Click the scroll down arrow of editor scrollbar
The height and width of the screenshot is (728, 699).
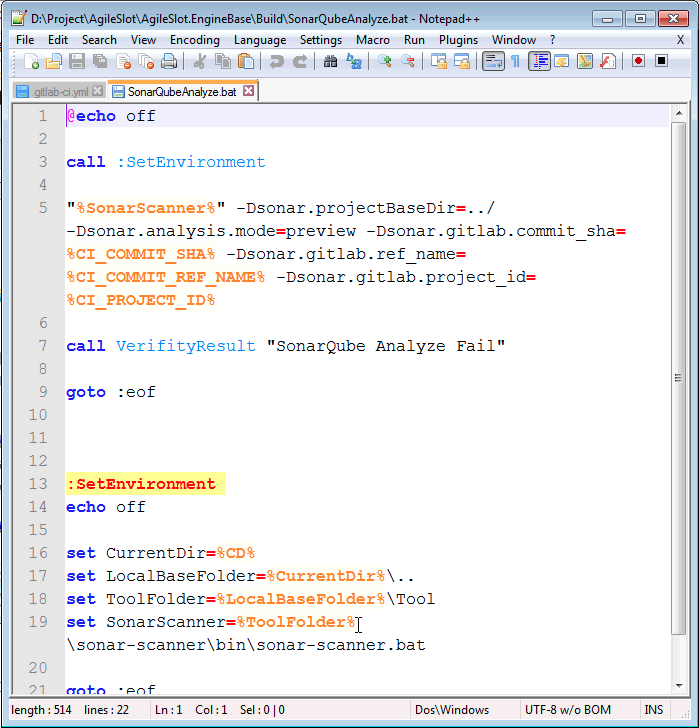(679, 686)
